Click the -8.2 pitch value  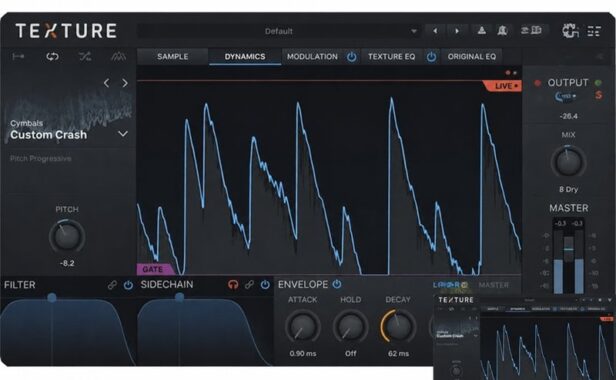(x=67, y=263)
